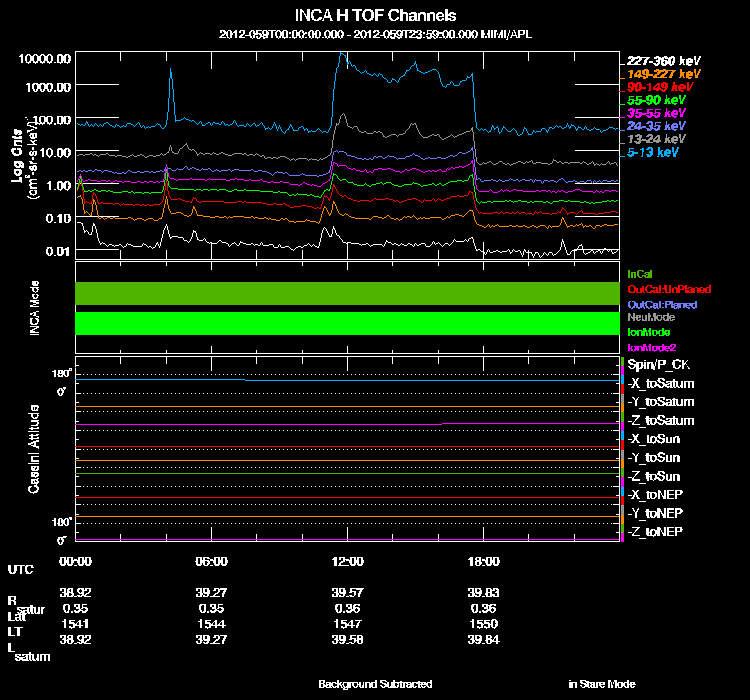
Task: Click the -Z_toNEP attitude legend entry
Action: pyautogui.click(x=655, y=530)
